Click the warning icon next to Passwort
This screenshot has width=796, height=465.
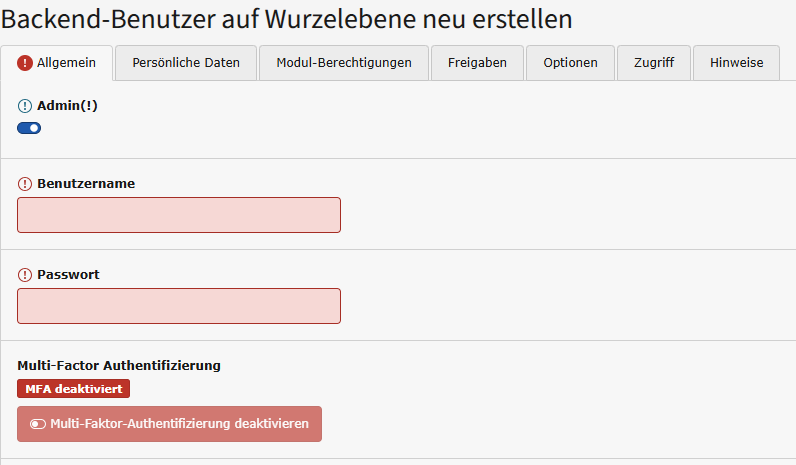(x=25, y=275)
